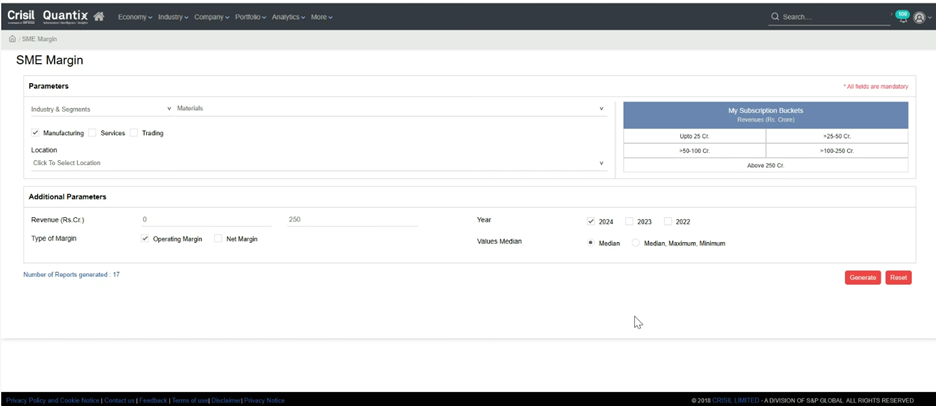The width and height of the screenshot is (936, 406).
Task: Enable the Services checkbox
Action: pyautogui.click(x=92, y=133)
